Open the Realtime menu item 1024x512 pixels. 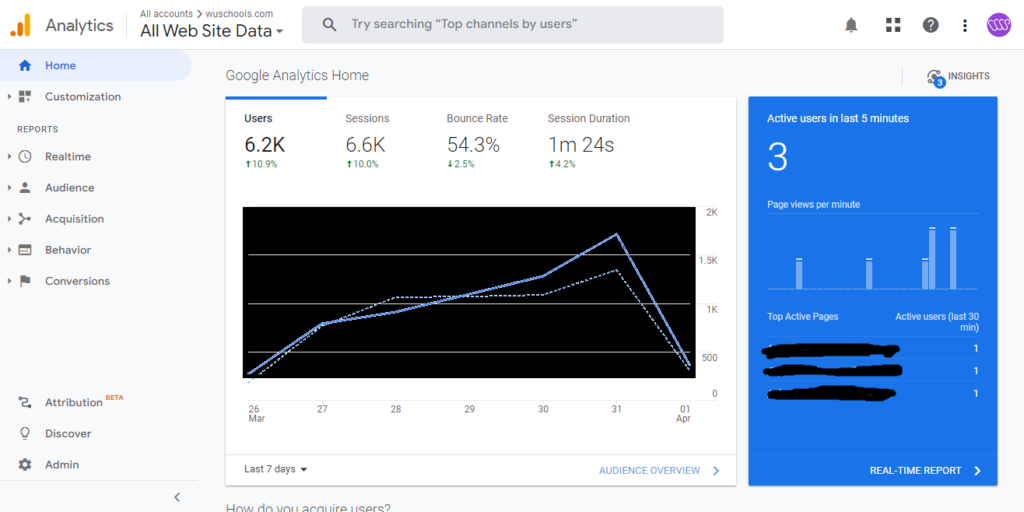68,157
